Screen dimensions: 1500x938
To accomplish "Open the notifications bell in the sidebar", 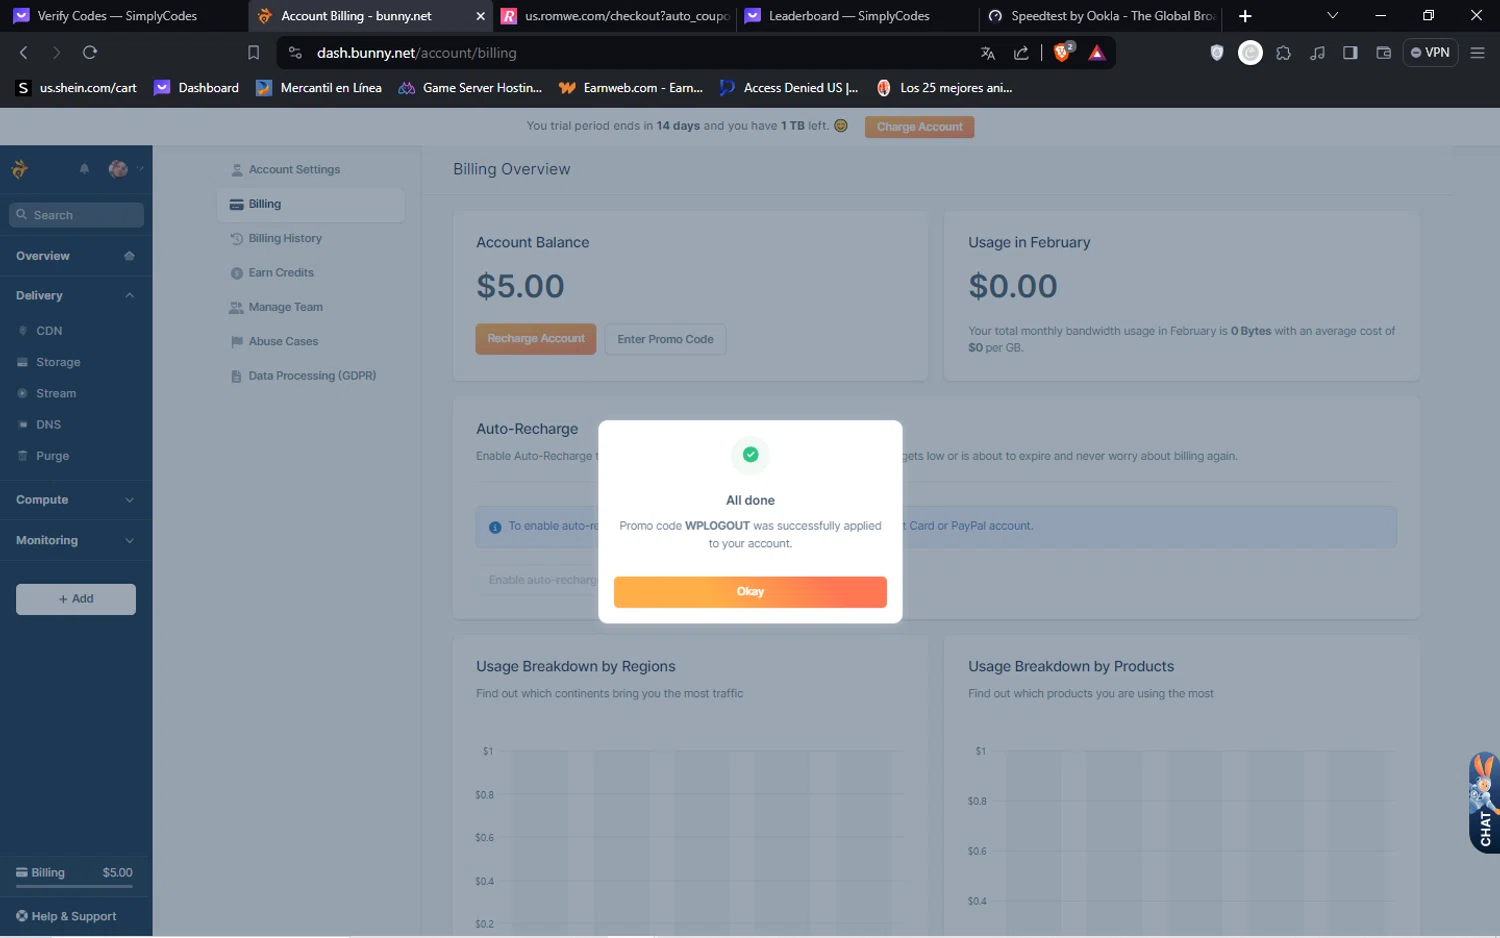I will (x=84, y=169).
